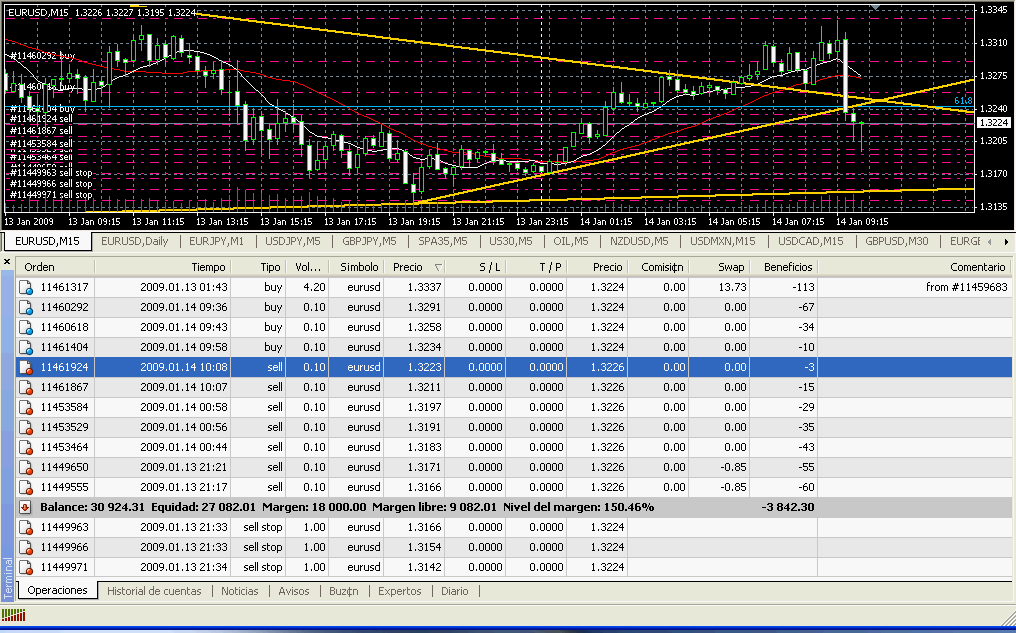Open the Historial de cuentas tab
Screen dimensions: 1016x633
coord(154,591)
